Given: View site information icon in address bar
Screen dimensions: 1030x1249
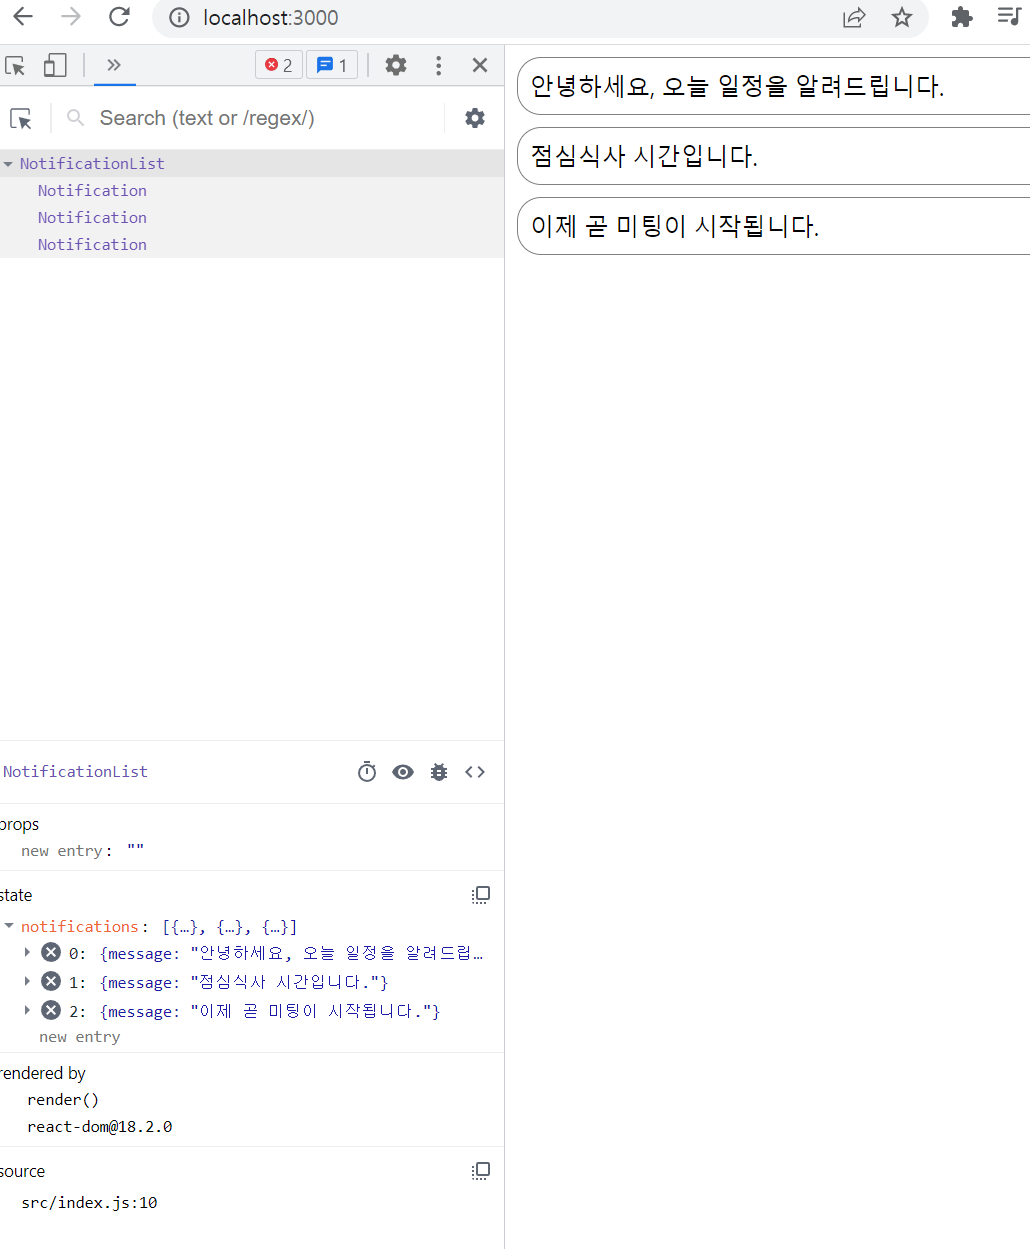Looking at the screenshot, I should pyautogui.click(x=179, y=17).
